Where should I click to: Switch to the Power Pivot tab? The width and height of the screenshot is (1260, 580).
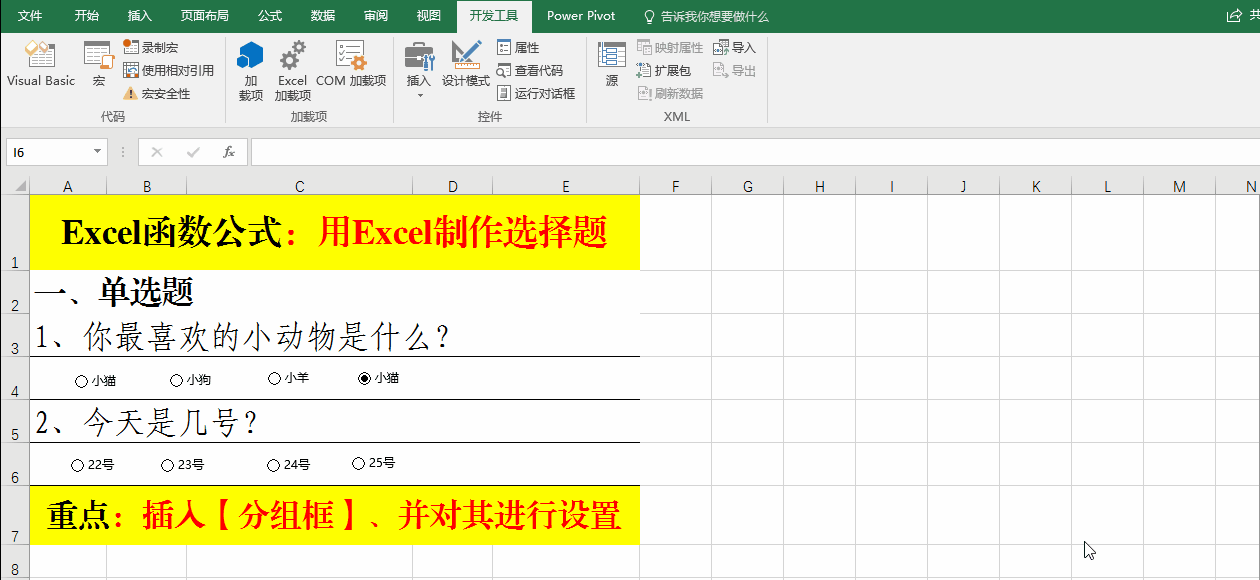pos(581,16)
